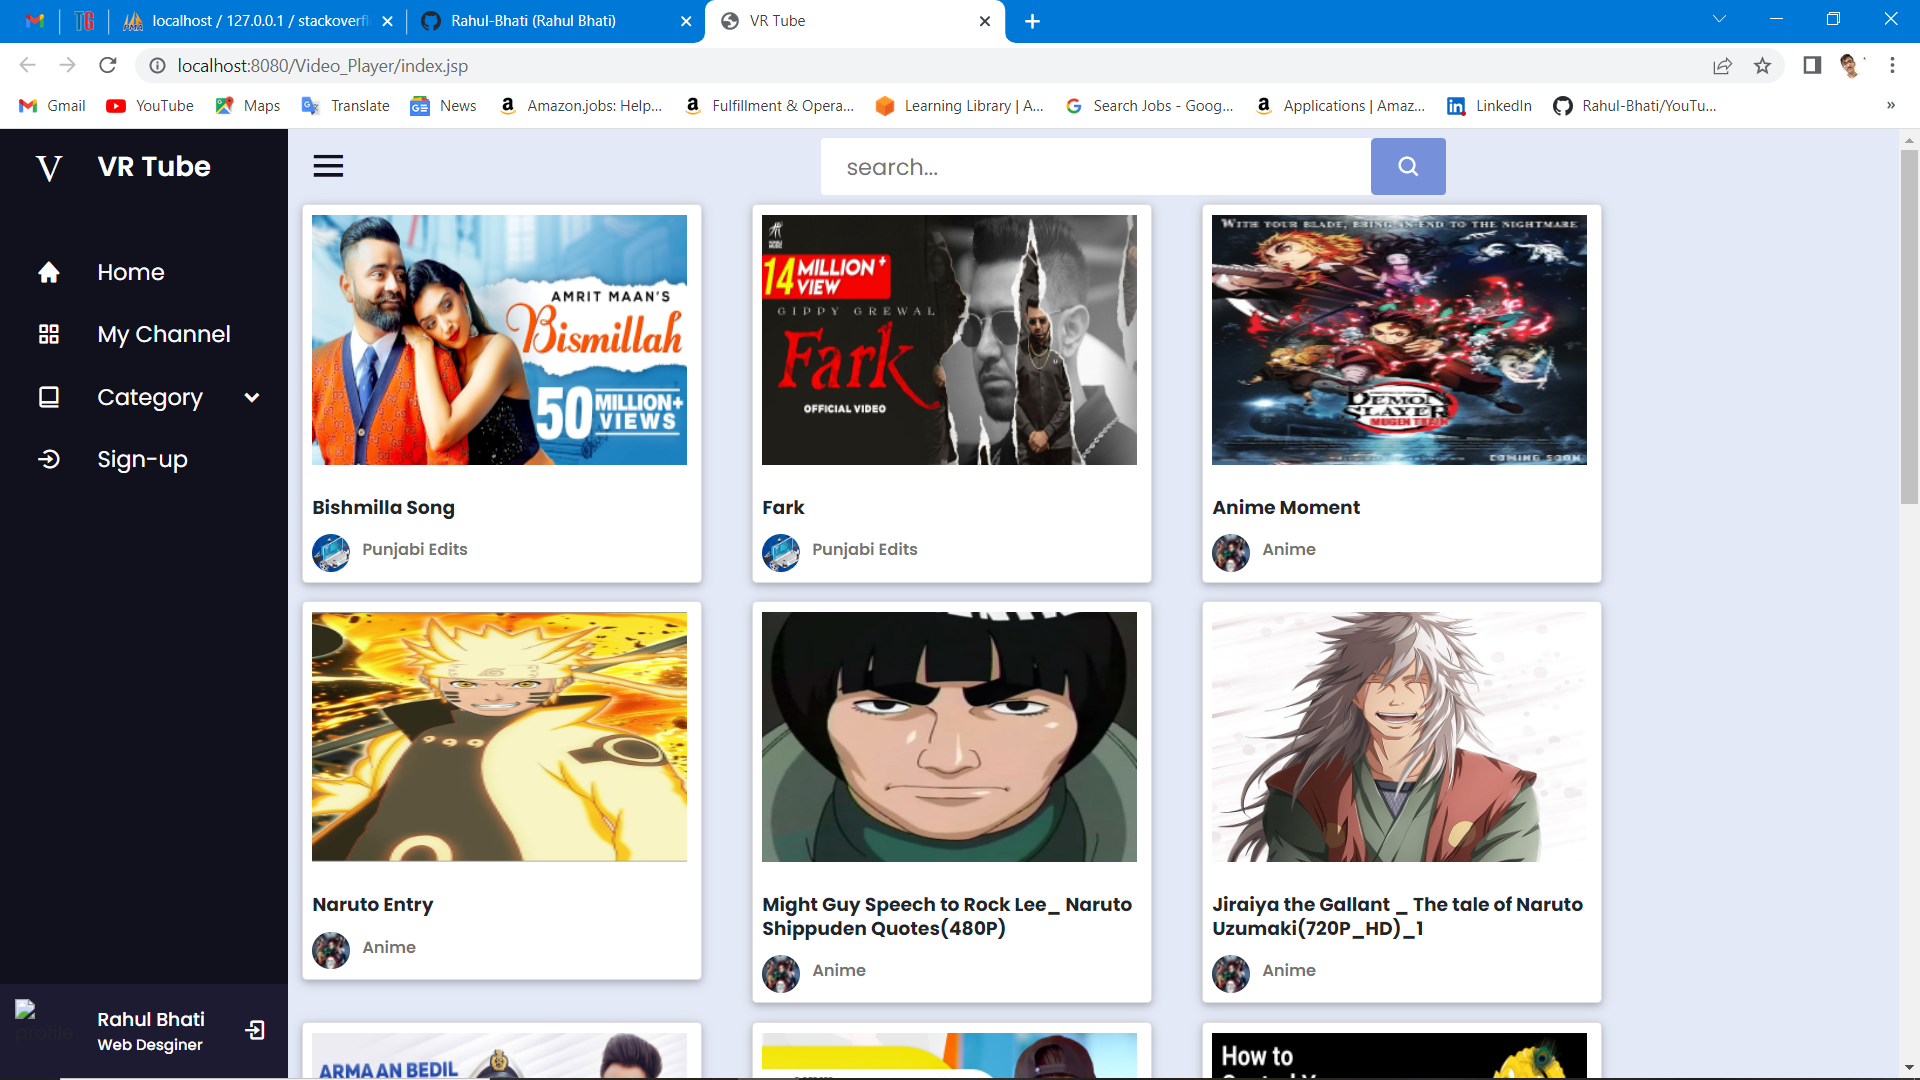Image resolution: width=1920 pixels, height=1080 pixels.
Task: Open Punjabi Edits avatar under Fark
Action: [x=780, y=551]
